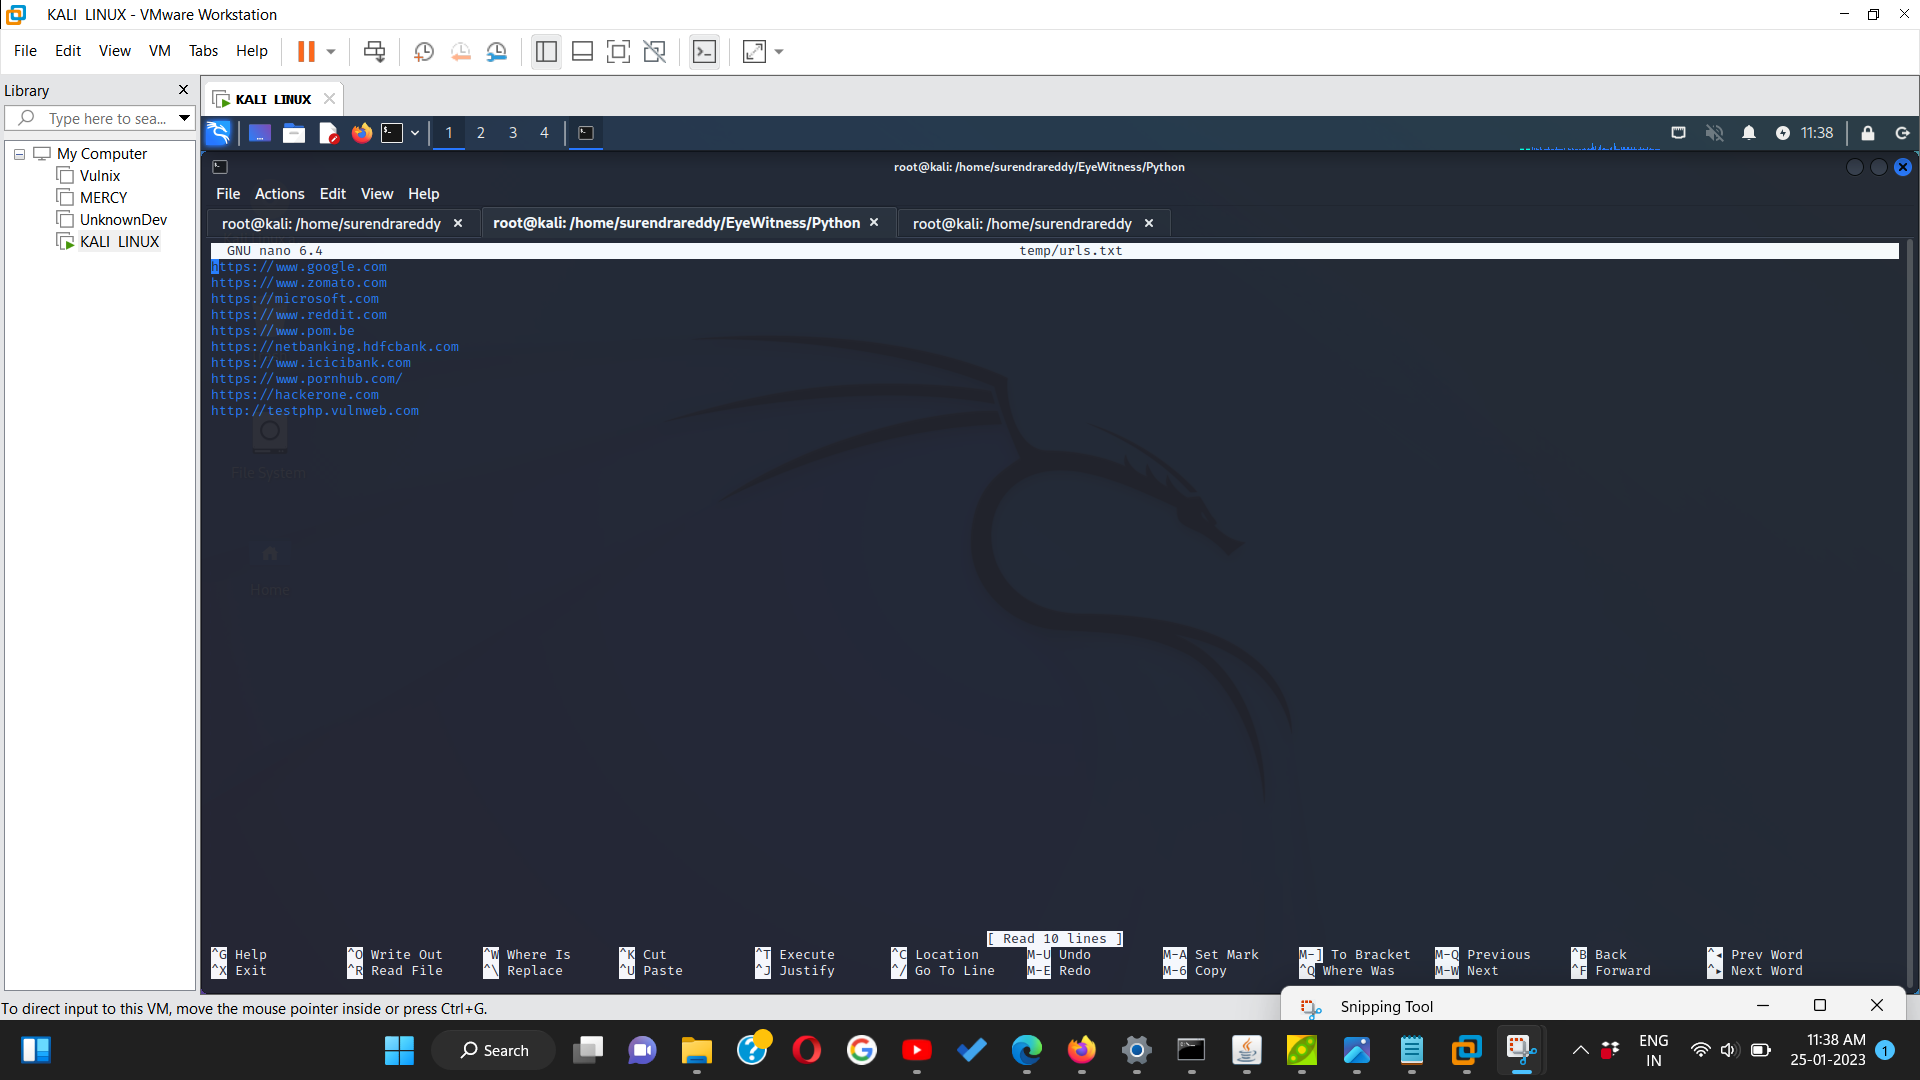Viewport: 1920px width, 1080px height.
Task: Open a terminal from the Kali panel
Action: (394, 133)
